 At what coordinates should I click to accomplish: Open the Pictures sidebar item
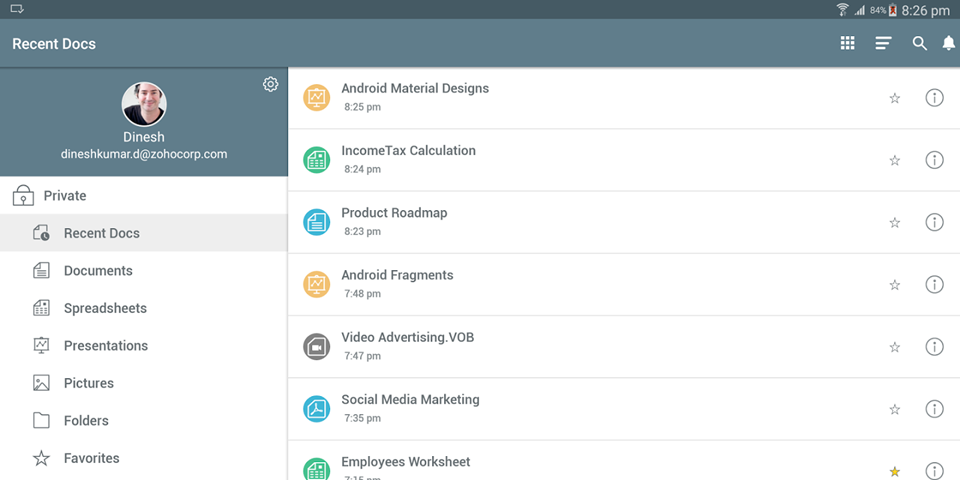coord(144,383)
